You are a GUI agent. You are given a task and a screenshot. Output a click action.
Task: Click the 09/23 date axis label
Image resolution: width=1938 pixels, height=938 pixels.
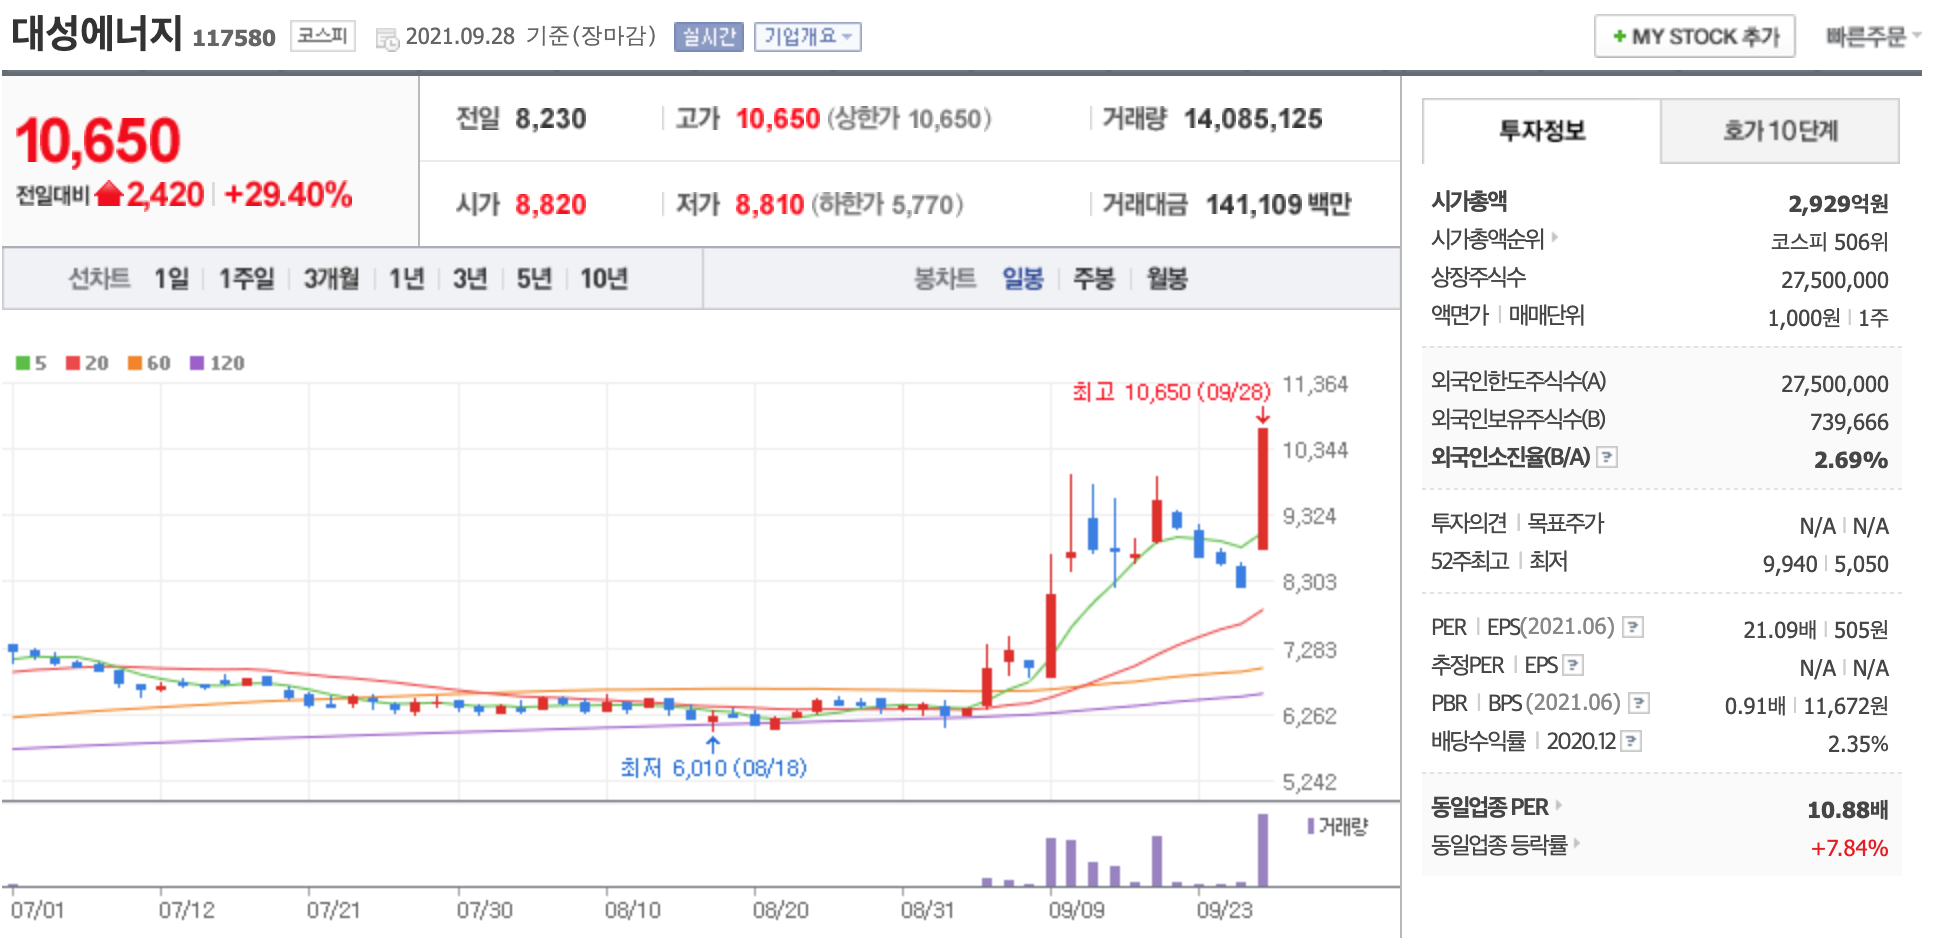click(x=1224, y=910)
